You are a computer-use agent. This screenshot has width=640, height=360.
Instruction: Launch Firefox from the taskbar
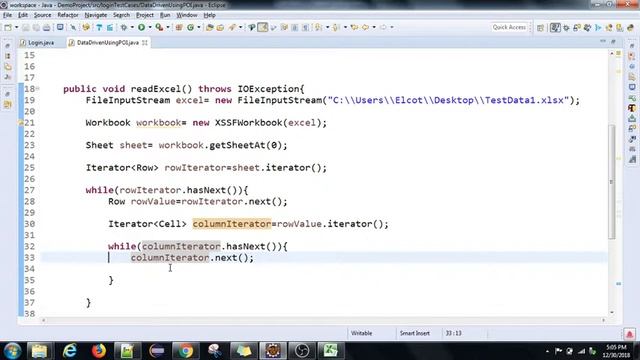98,351
